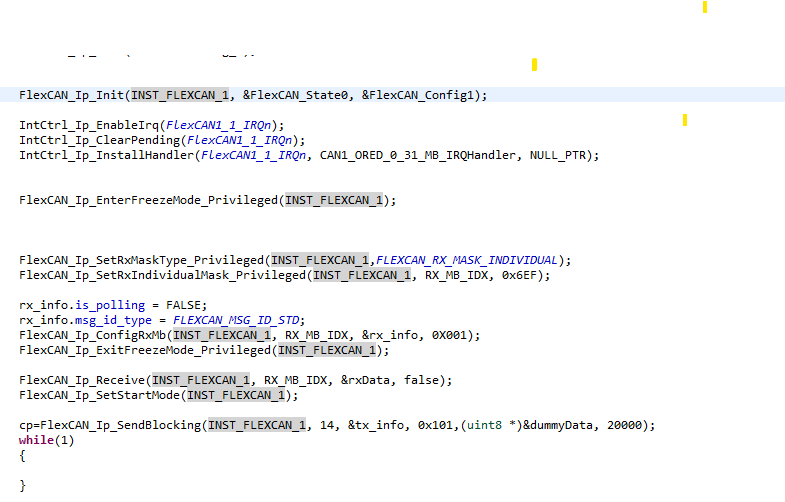This screenshot has width=785, height=502.
Task: Click the &rxData argument
Action: (365, 380)
